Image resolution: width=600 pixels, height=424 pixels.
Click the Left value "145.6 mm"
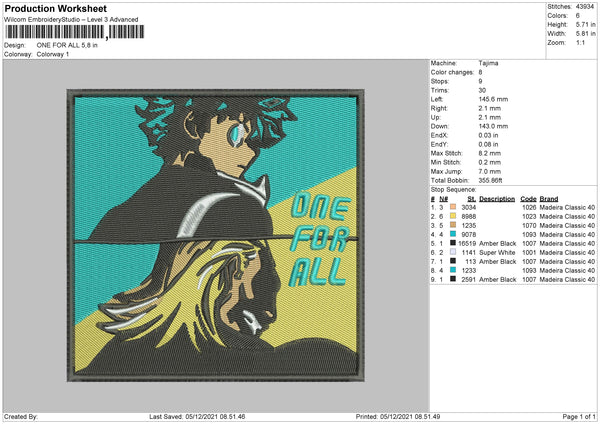click(493, 99)
